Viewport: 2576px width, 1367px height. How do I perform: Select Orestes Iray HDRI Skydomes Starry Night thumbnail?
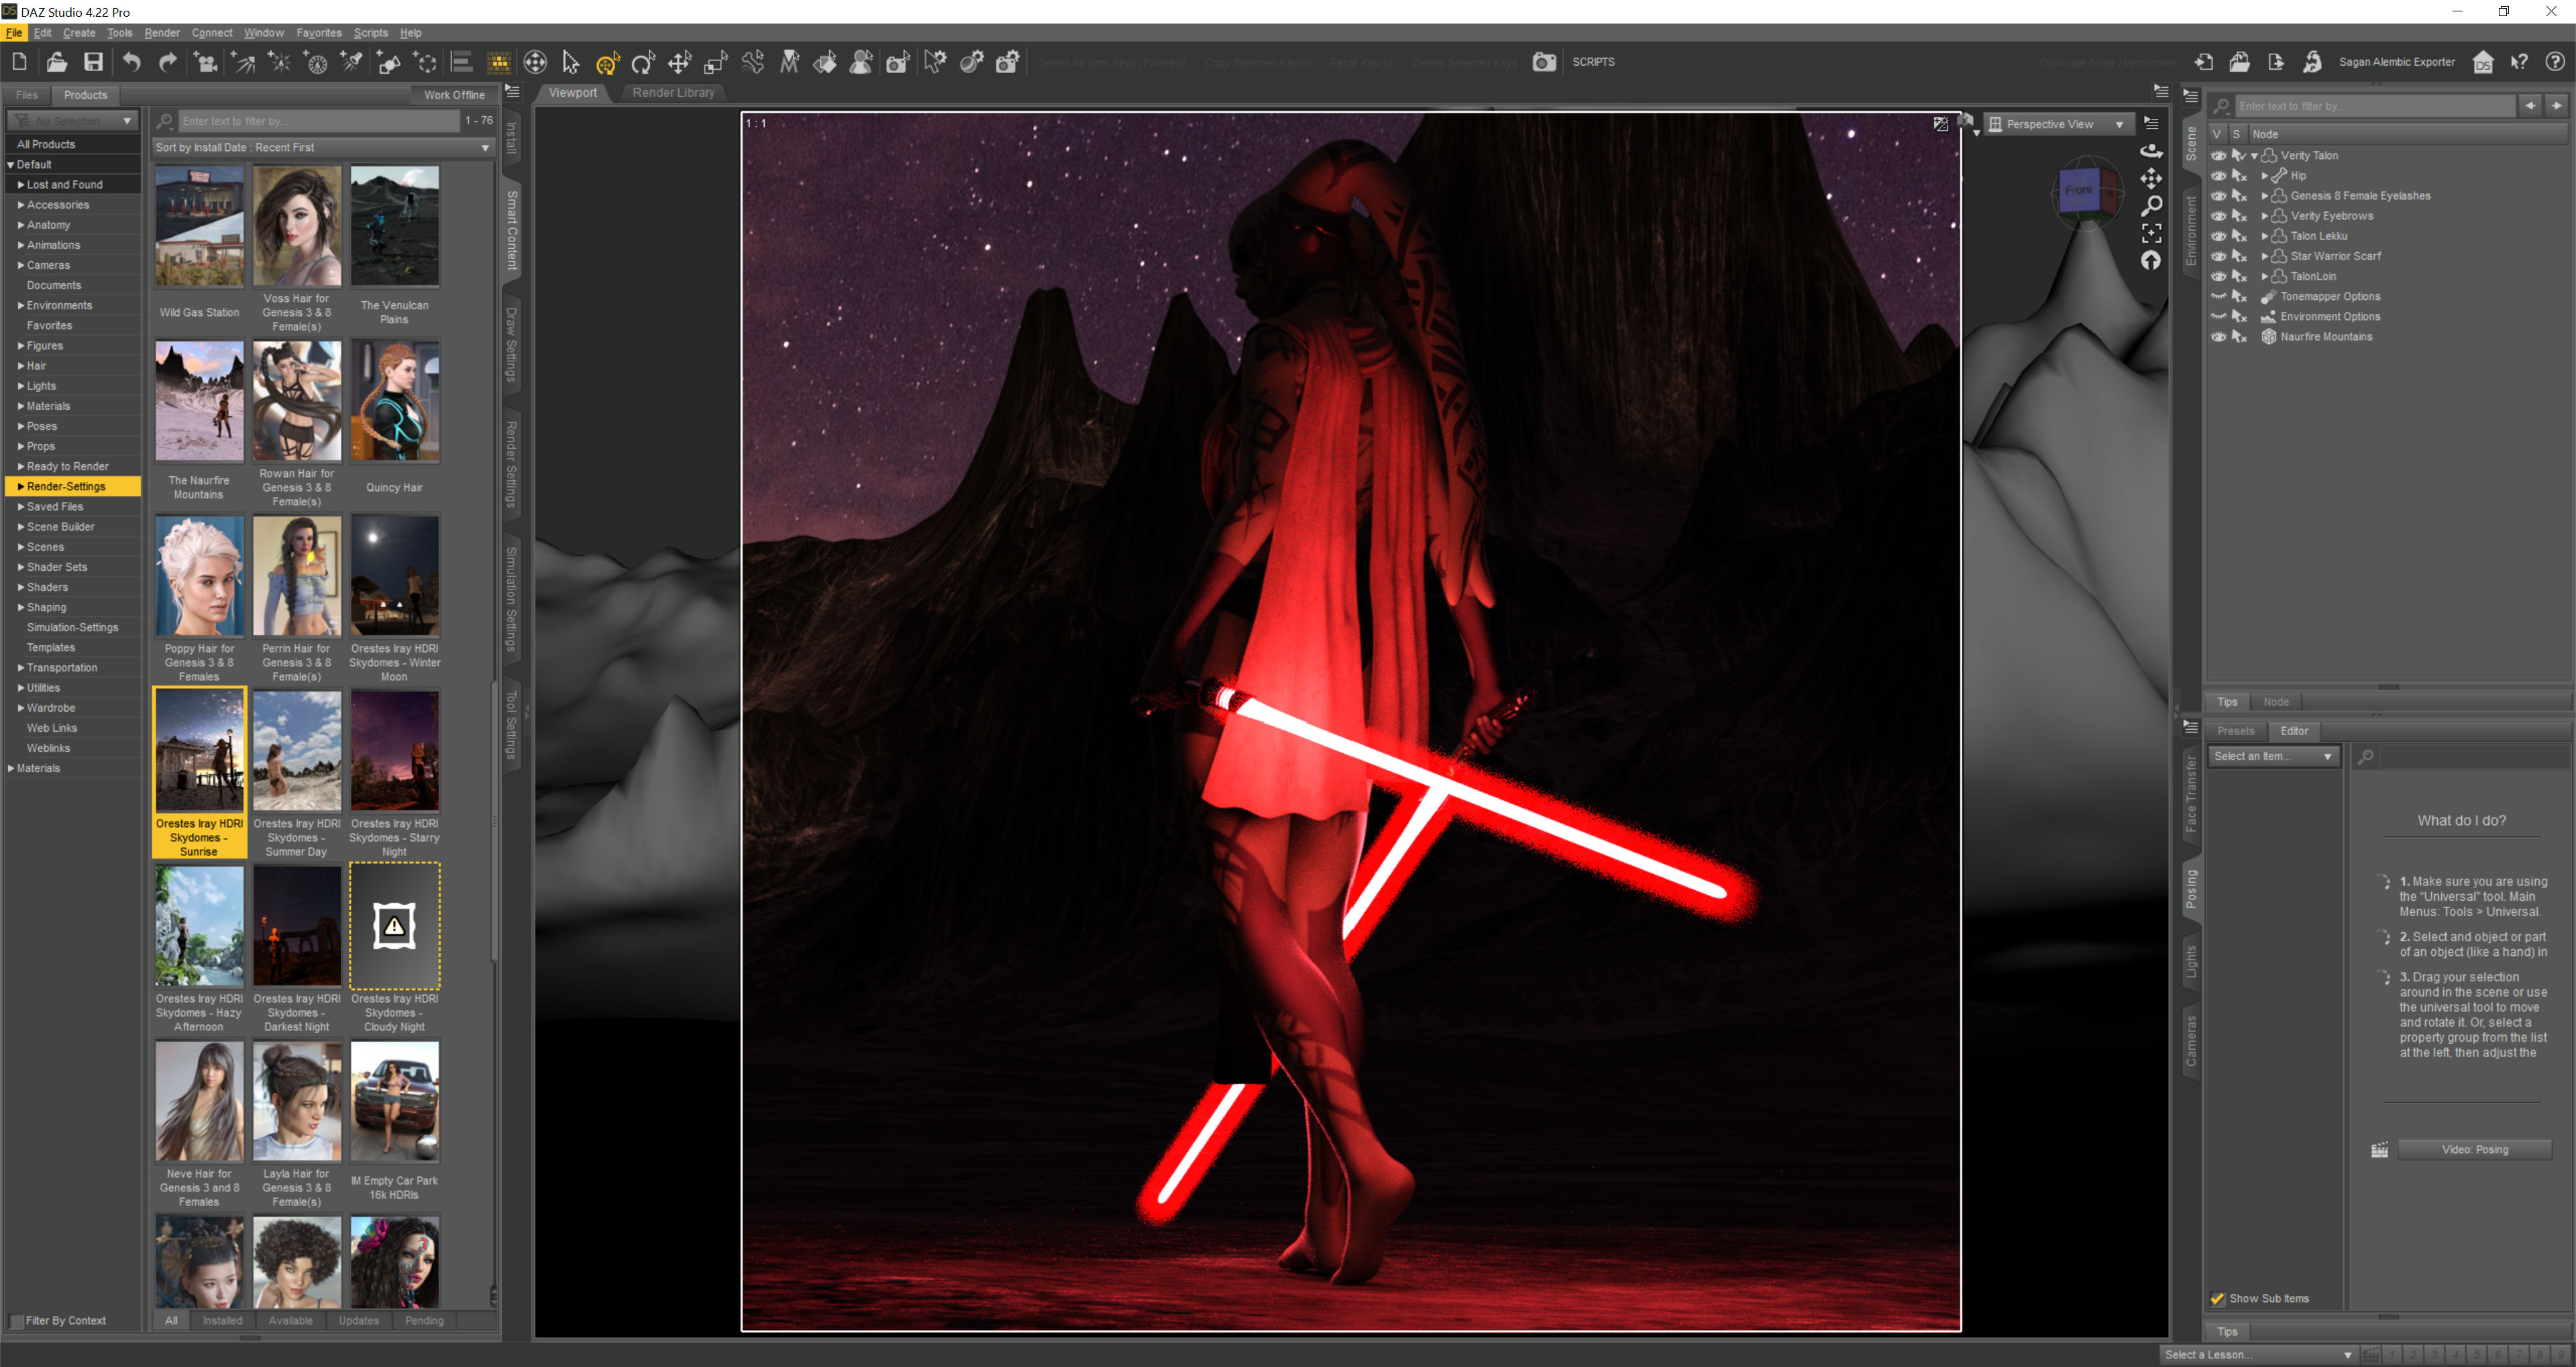click(394, 751)
